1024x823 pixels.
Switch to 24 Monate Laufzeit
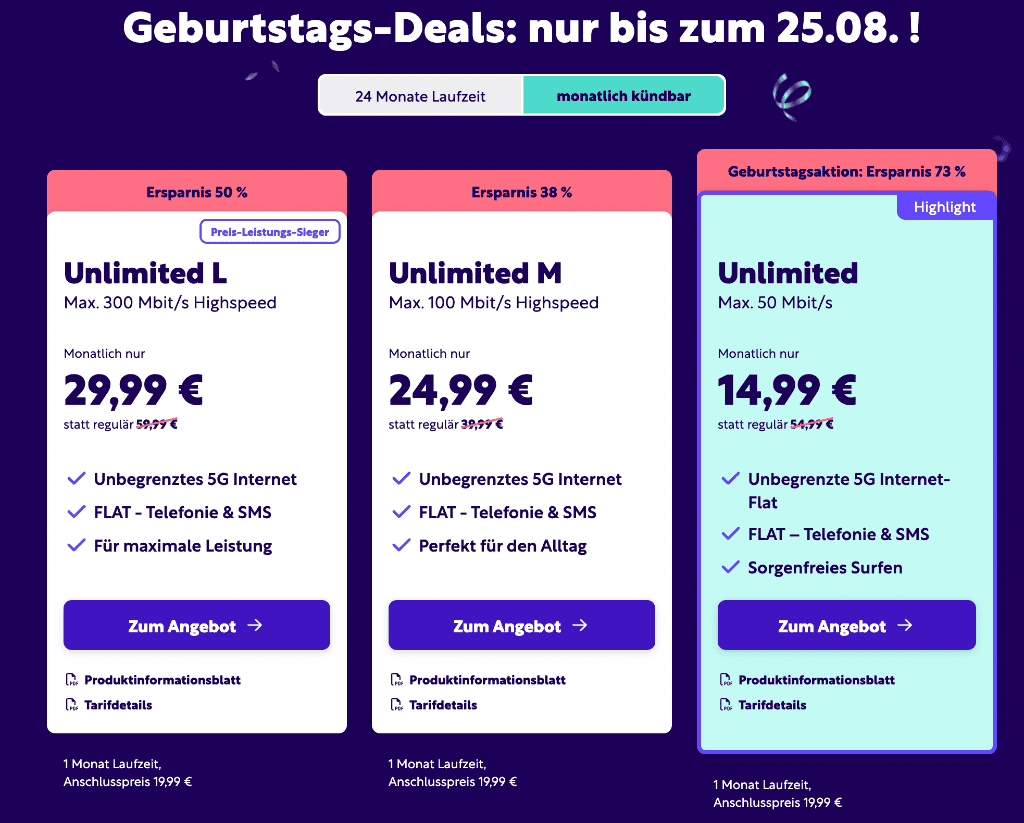tap(421, 96)
